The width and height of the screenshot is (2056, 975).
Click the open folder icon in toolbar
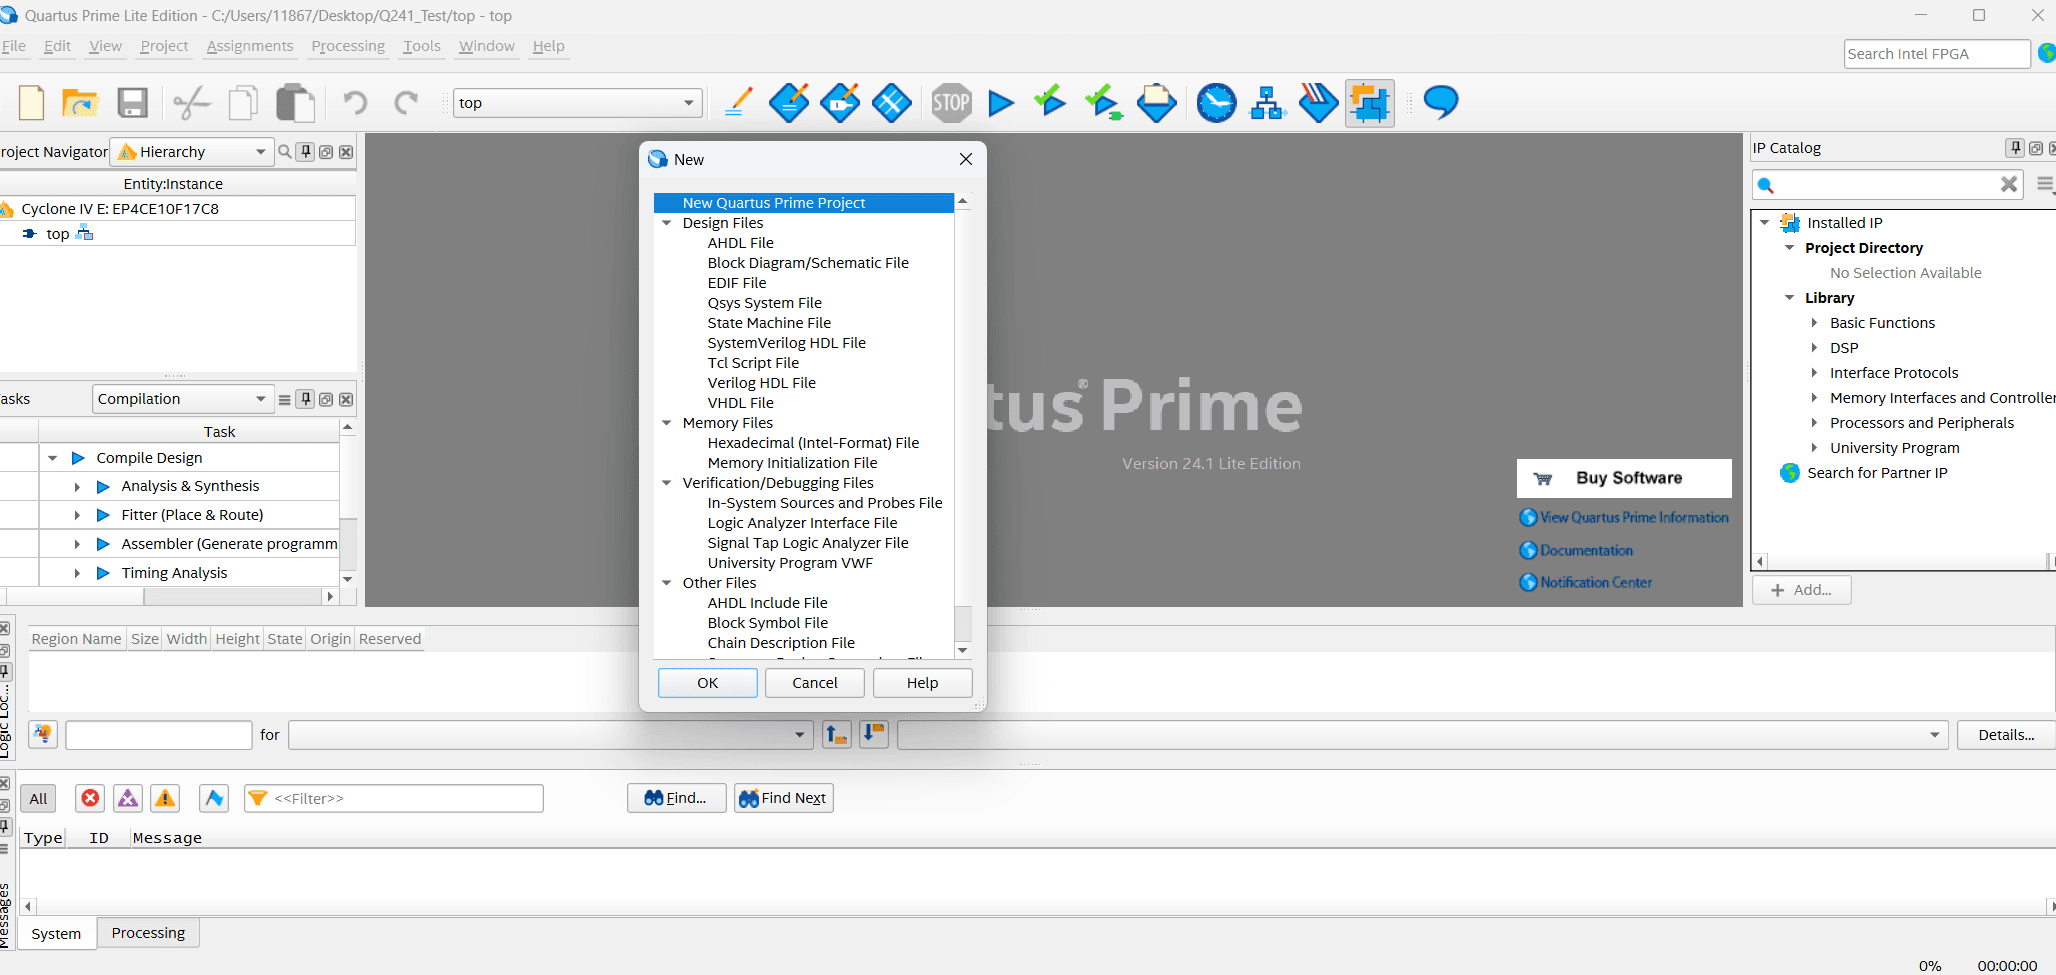tap(80, 103)
